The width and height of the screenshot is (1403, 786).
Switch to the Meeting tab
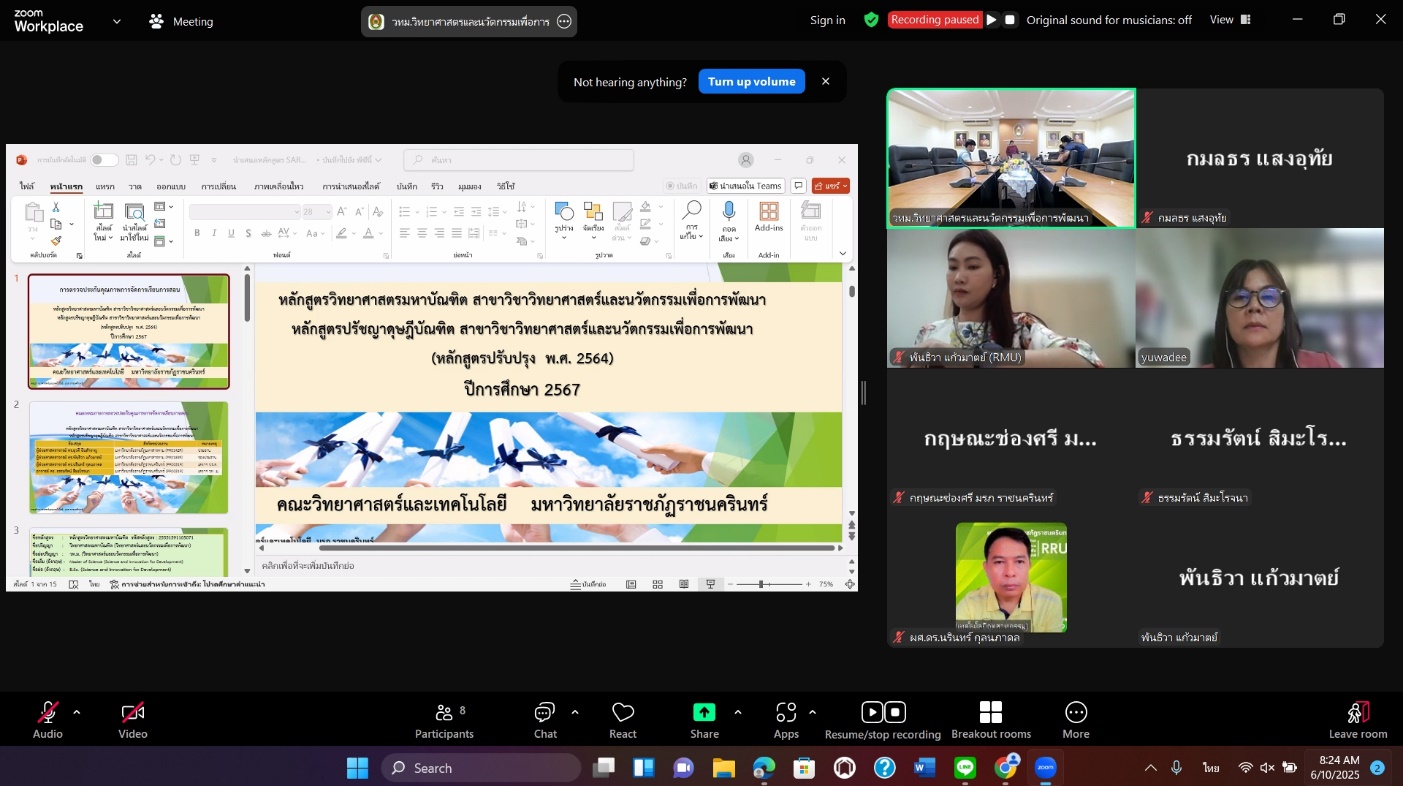[x=181, y=21]
